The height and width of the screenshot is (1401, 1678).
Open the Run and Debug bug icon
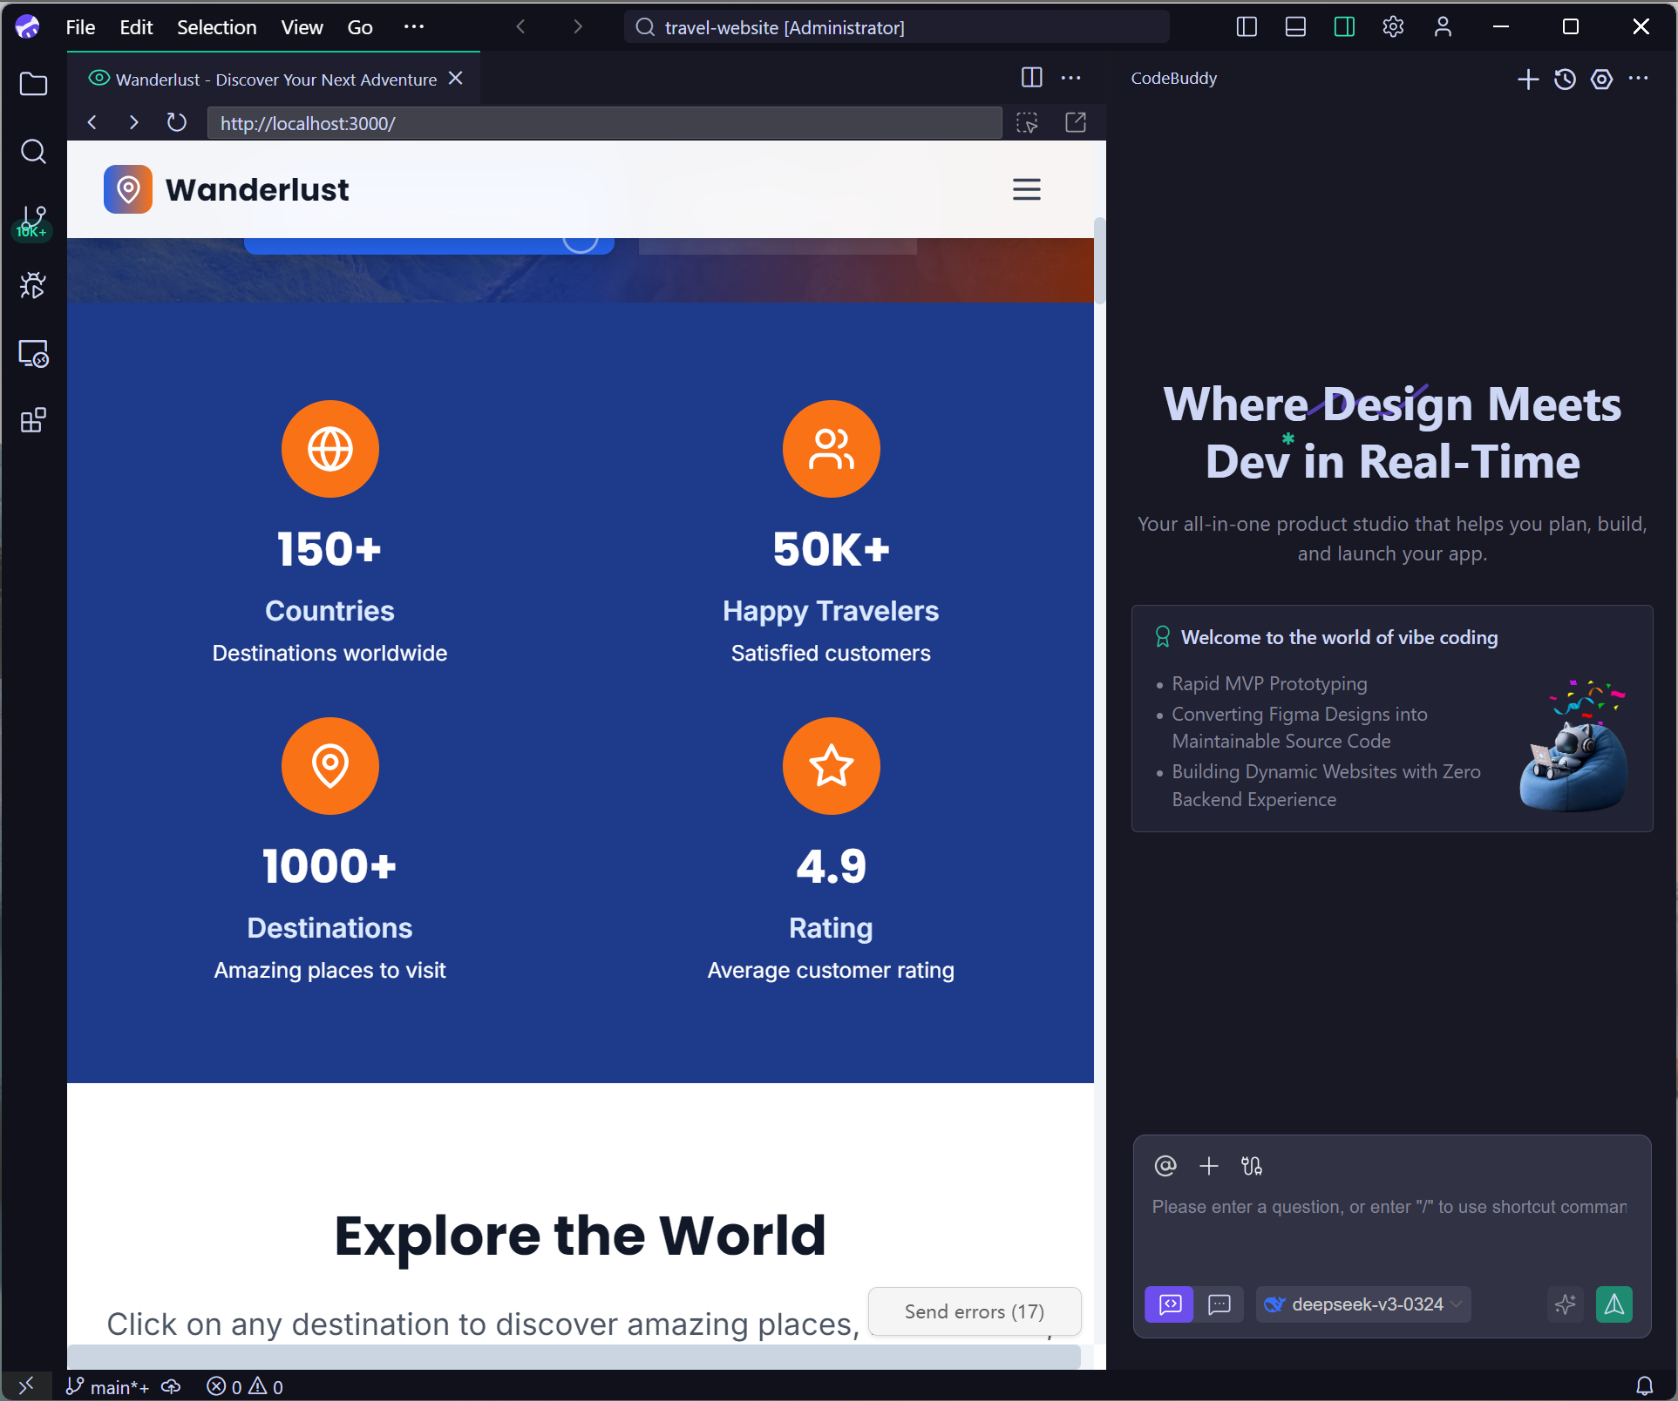click(33, 286)
